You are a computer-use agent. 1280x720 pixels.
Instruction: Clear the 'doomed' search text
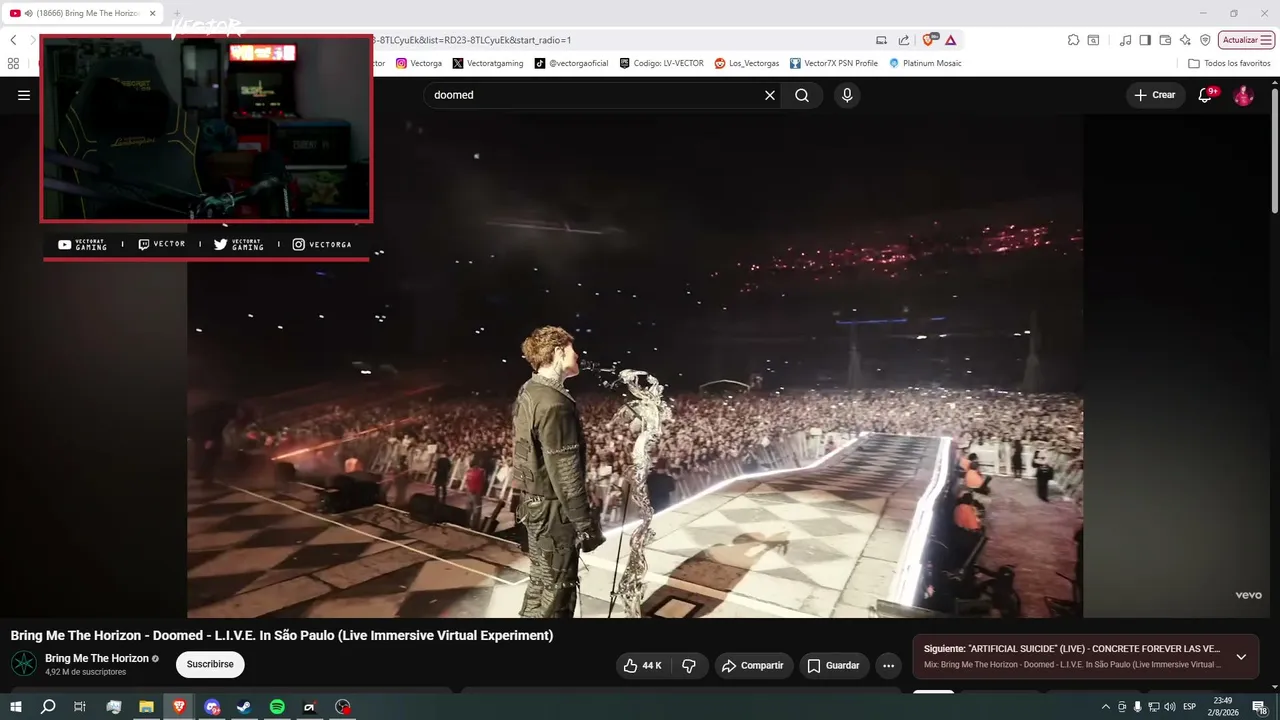[x=770, y=95]
